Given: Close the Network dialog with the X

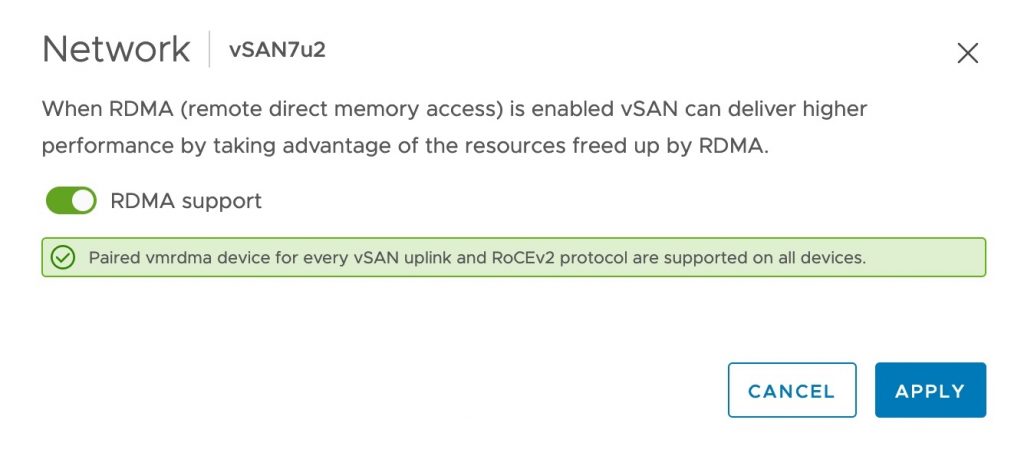Looking at the screenshot, I should pyautogui.click(x=967, y=54).
